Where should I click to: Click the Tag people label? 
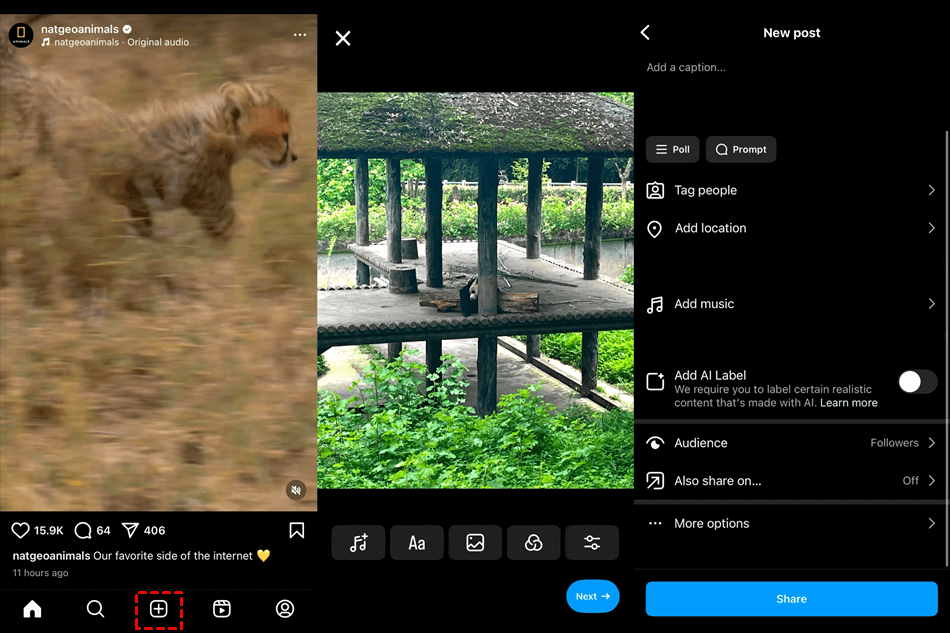[705, 190]
